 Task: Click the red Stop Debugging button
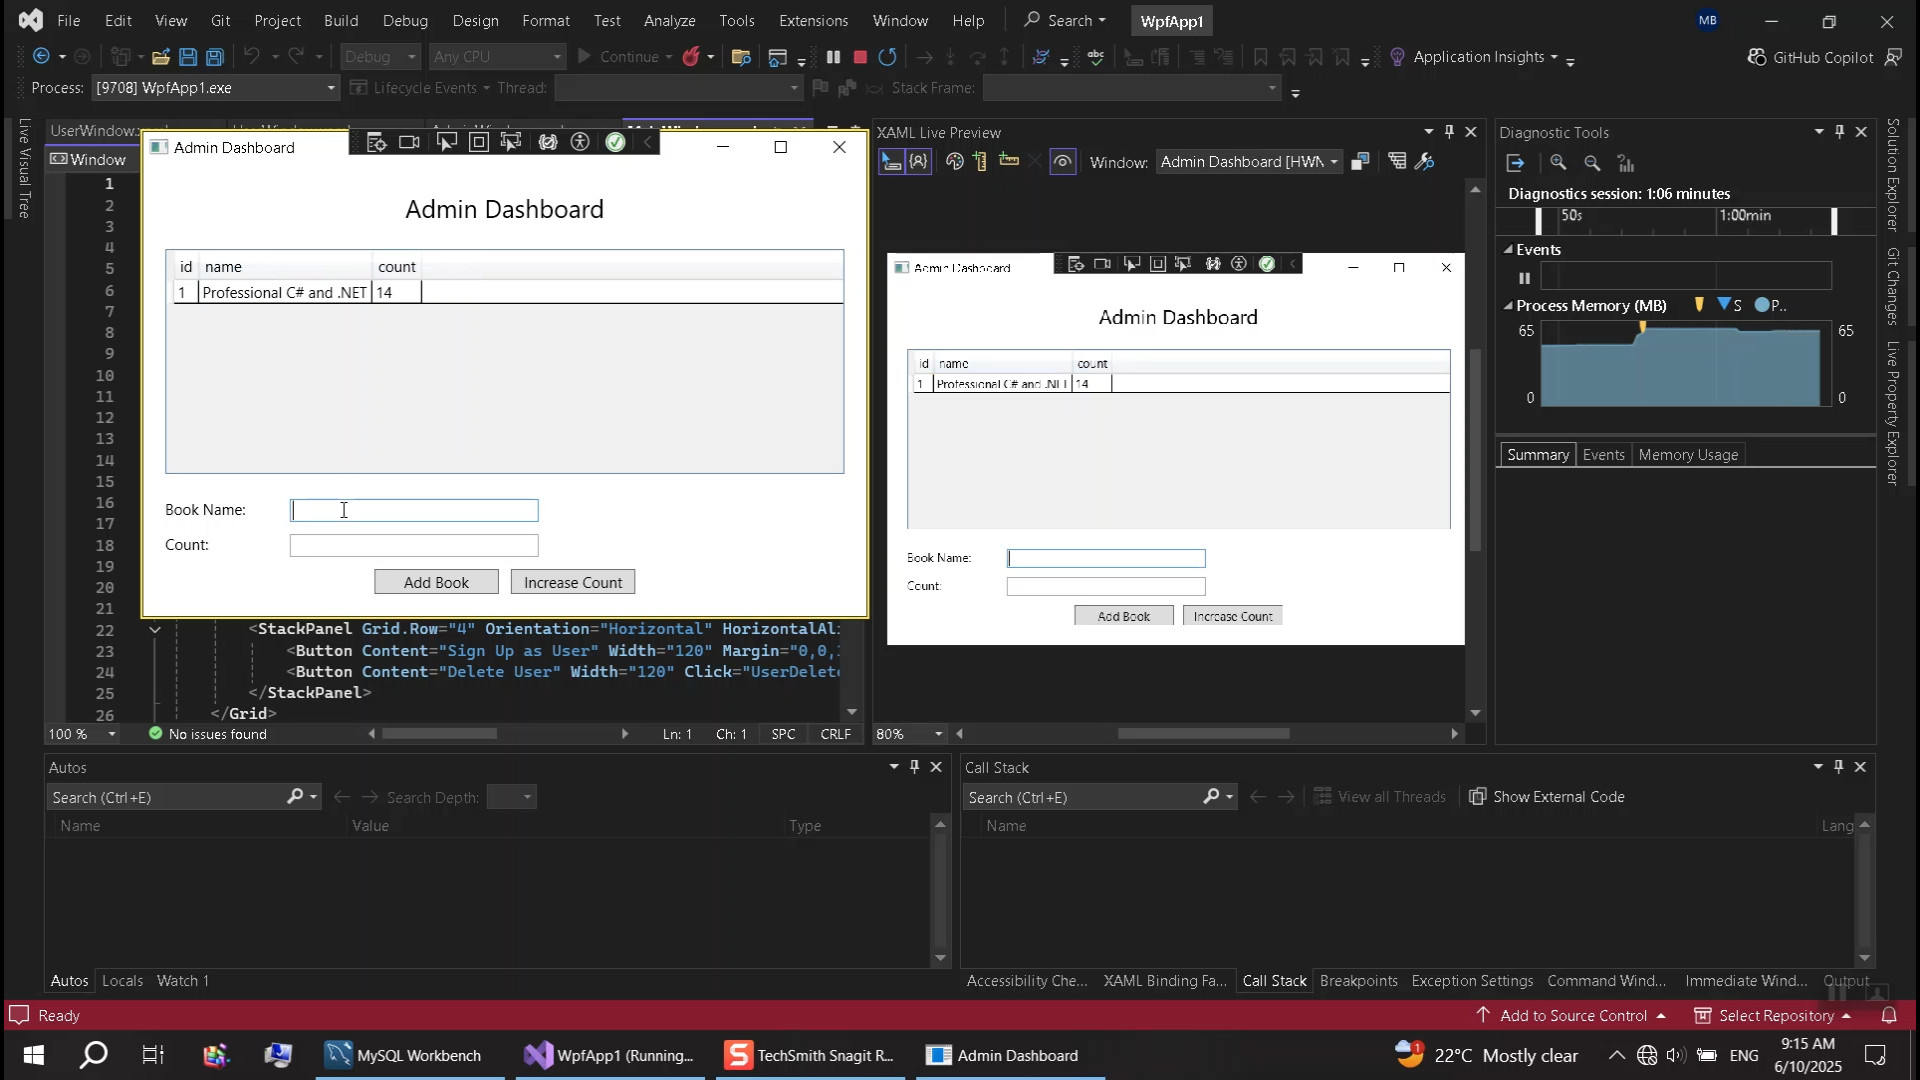(860, 57)
